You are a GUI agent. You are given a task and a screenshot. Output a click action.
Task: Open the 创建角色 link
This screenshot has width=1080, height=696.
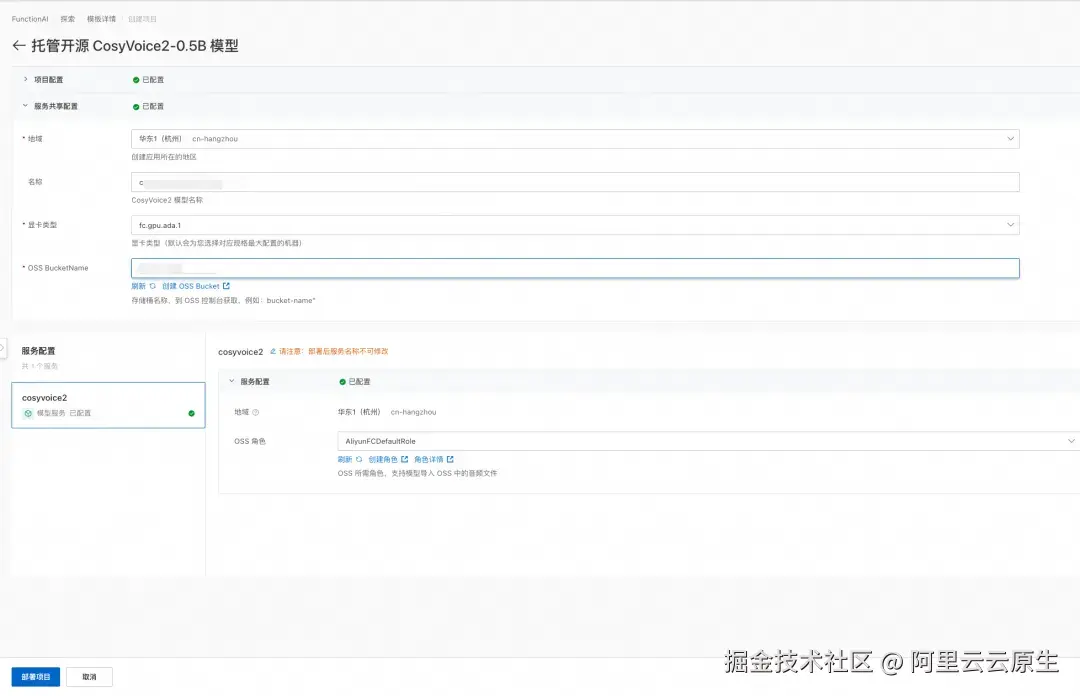(x=388, y=460)
